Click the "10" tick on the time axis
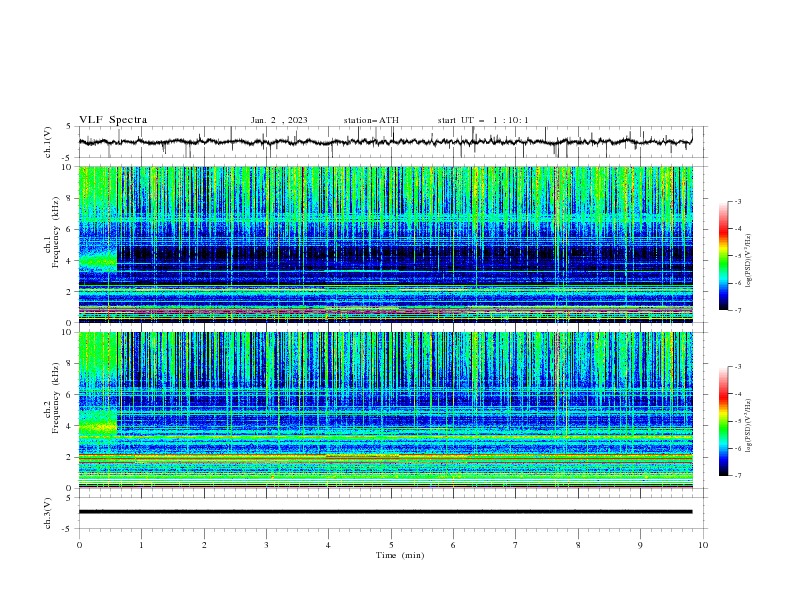The image size is (792, 612). click(x=703, y=545)
